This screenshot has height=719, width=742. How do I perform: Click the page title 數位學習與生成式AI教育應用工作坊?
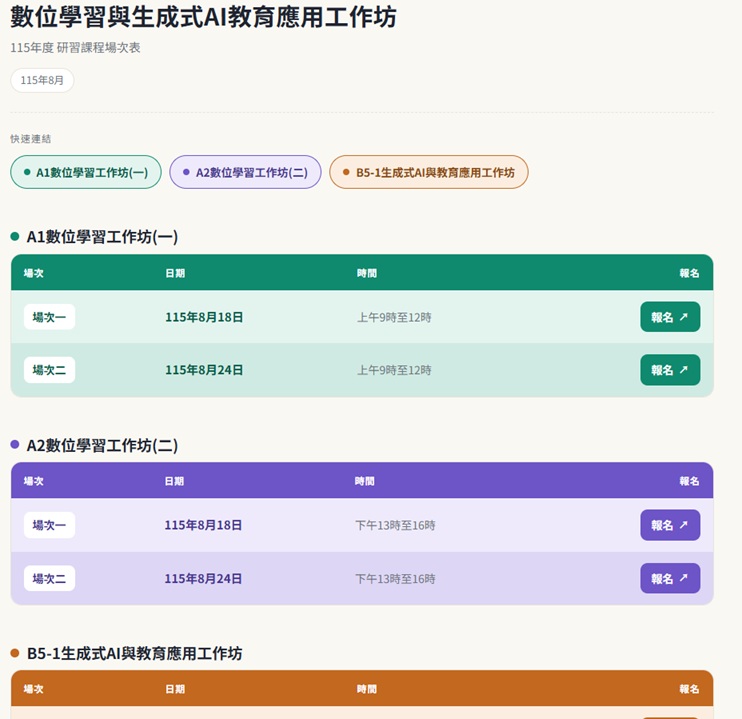click(x=203, y=17)
